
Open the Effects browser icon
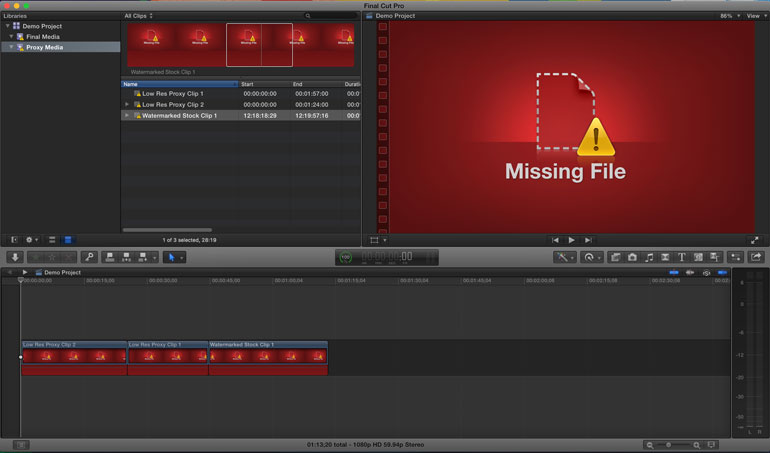615,257
